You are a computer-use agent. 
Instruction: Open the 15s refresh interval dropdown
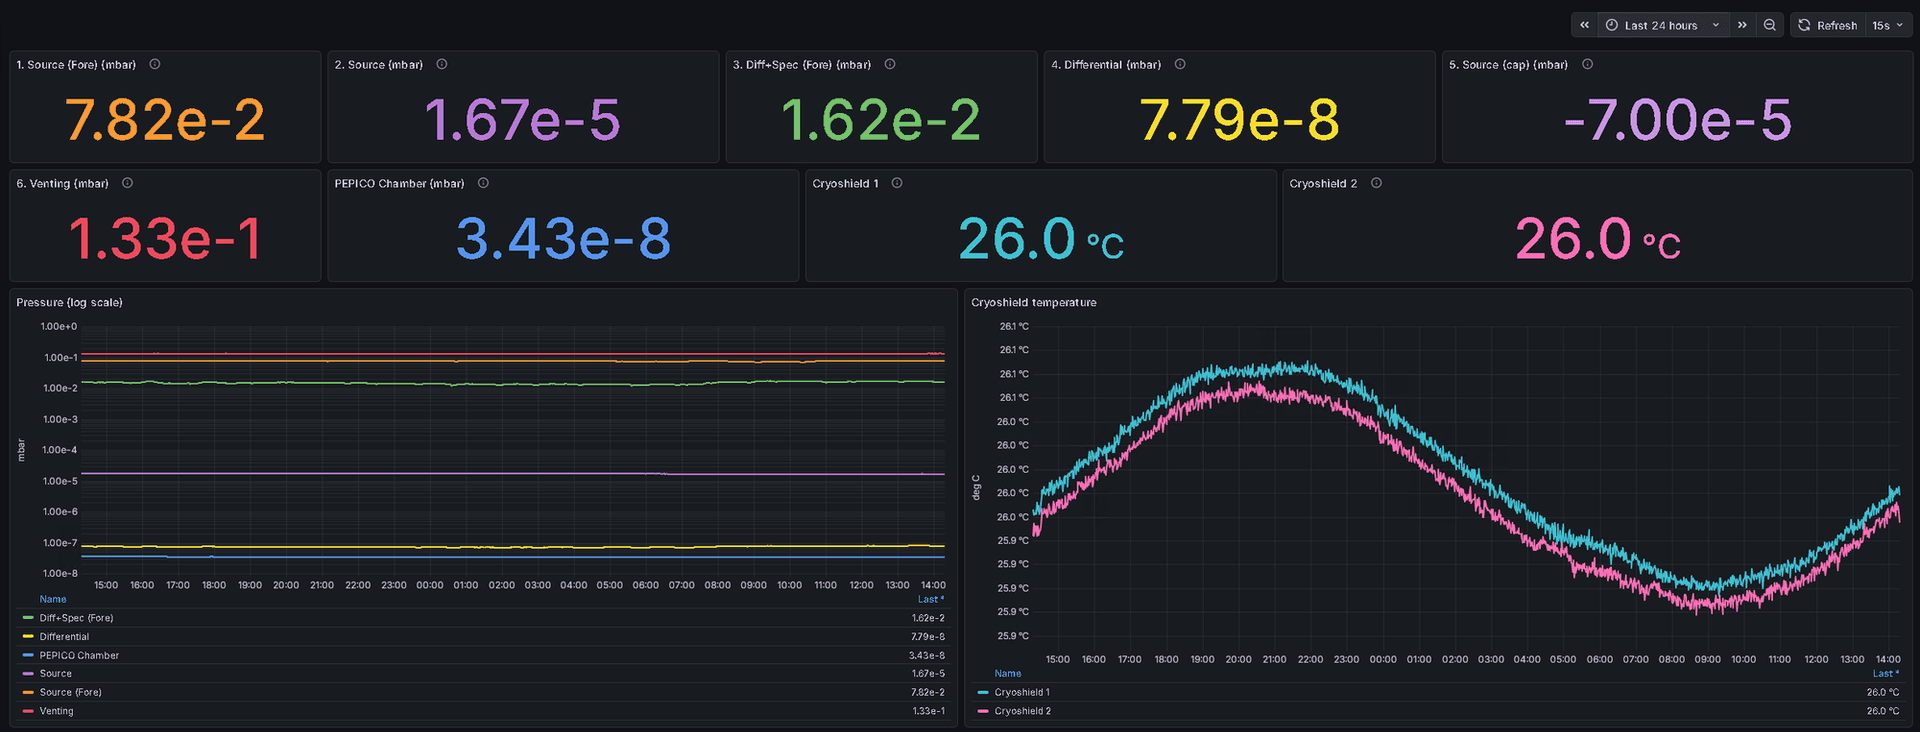click(x=1888, y=25)
